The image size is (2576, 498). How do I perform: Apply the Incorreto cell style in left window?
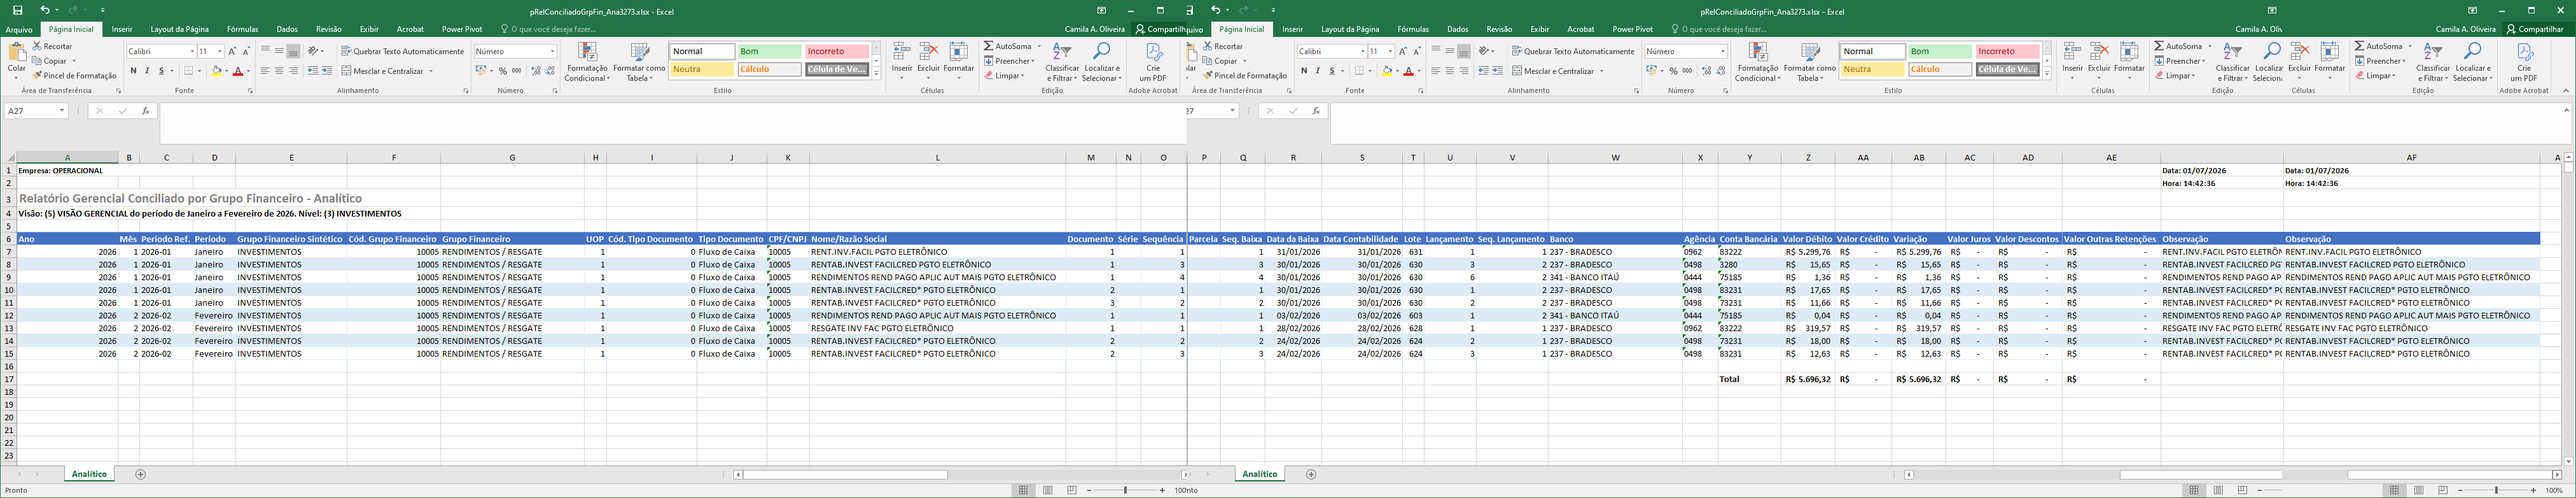click(x=837, y=51)
